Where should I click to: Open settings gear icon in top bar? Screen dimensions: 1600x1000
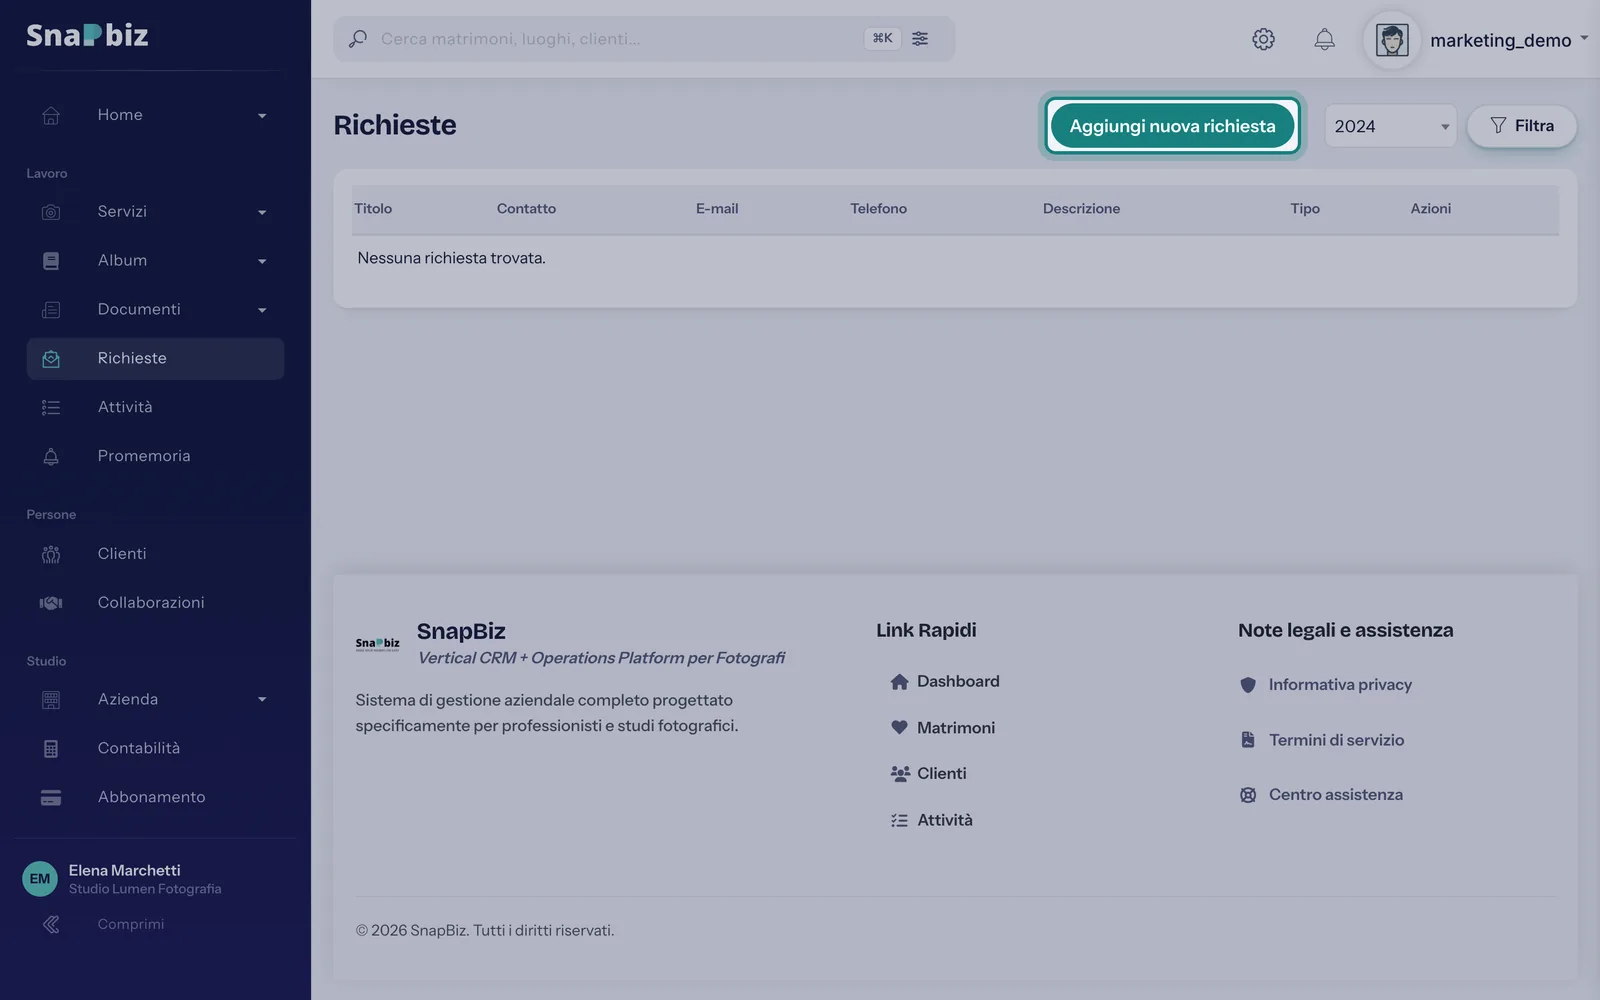1263,39
